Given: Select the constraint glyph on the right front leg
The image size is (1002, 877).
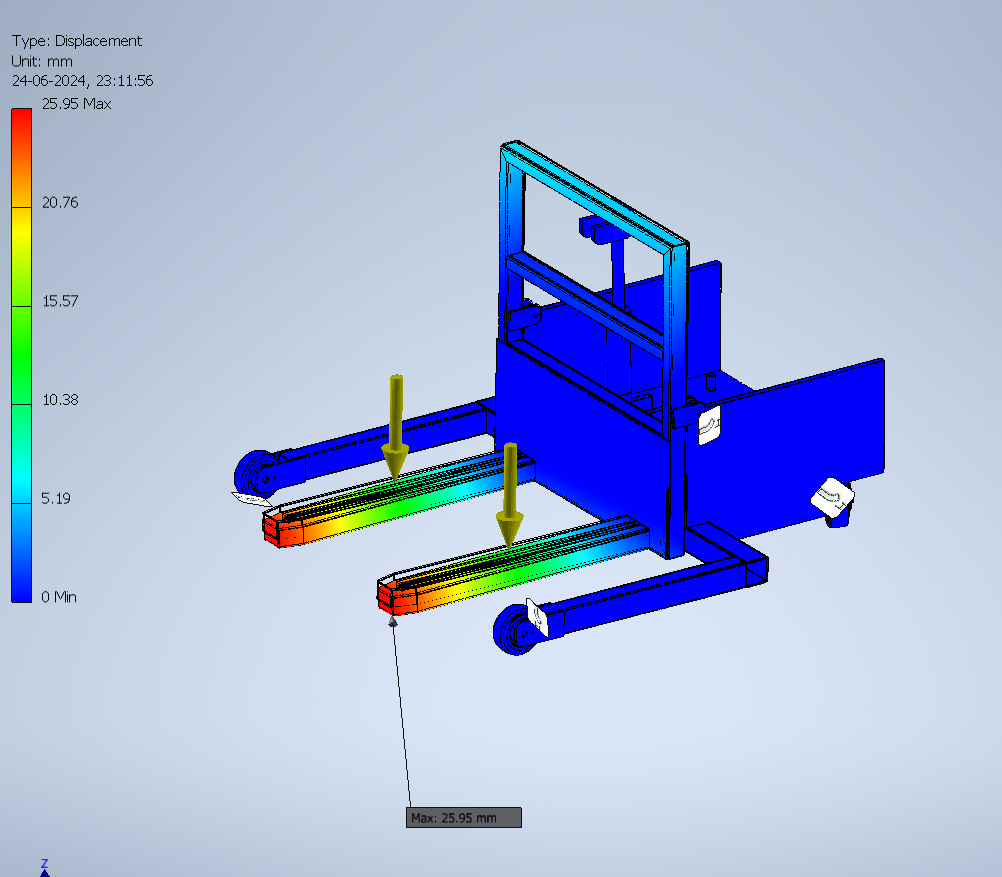Looking at the screenshot, I should 535,615.
